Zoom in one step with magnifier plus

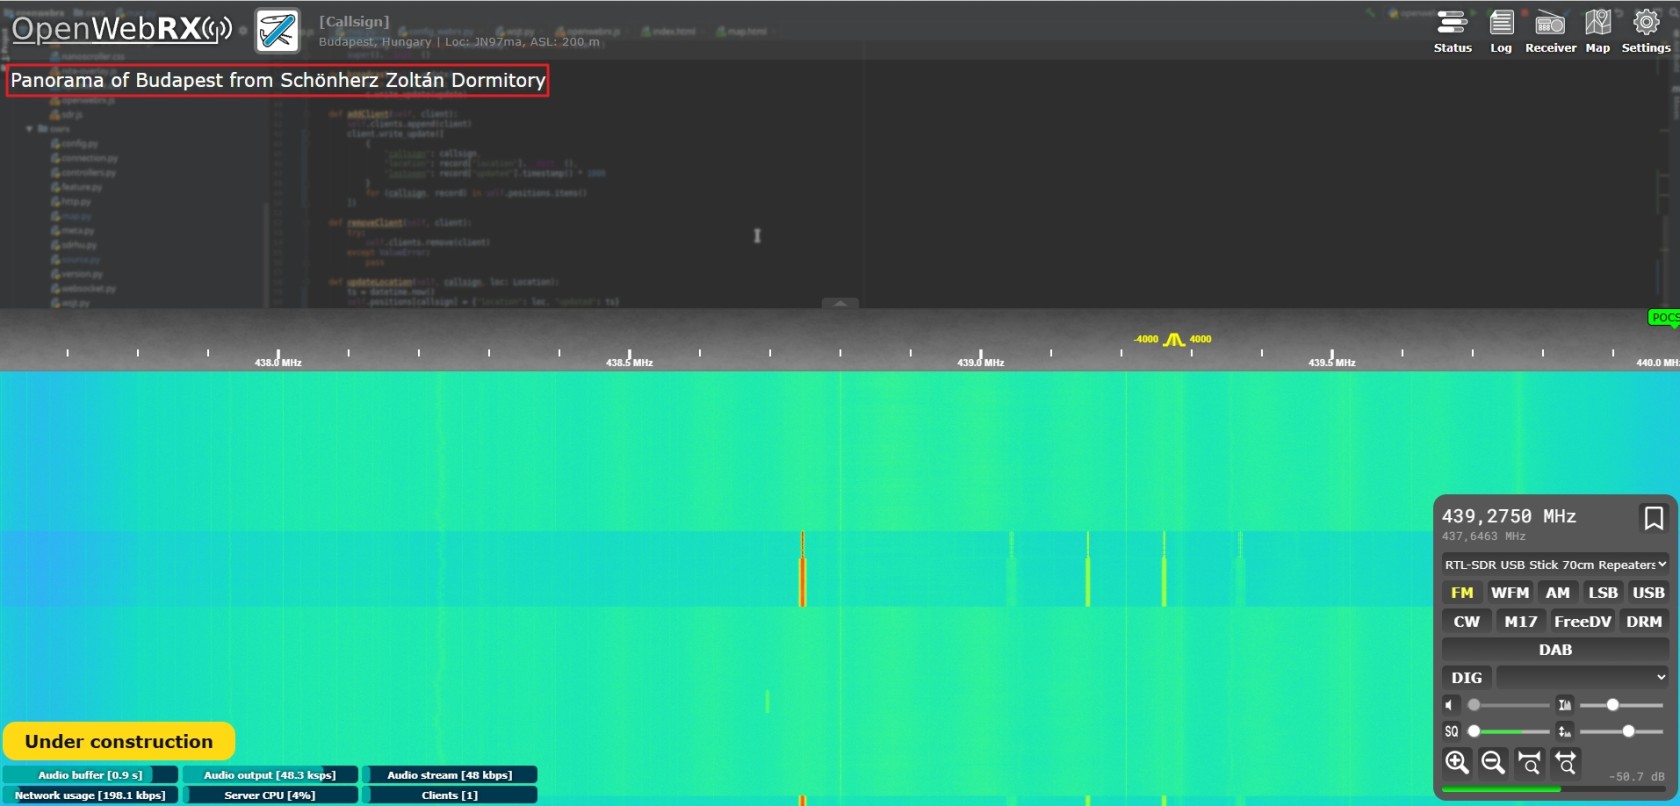(1457, 763)
